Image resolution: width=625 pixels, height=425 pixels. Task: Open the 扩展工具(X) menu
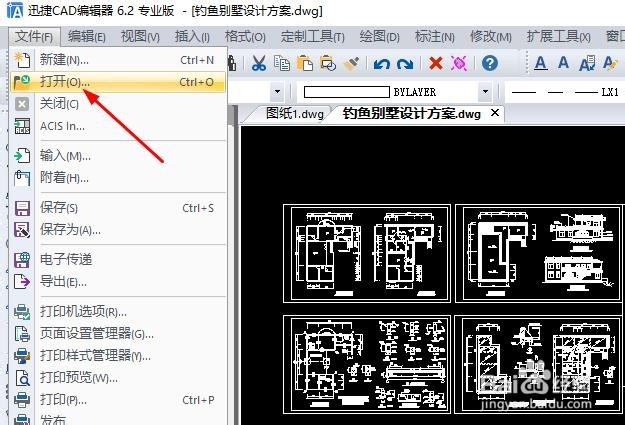(x=558, y=37)
